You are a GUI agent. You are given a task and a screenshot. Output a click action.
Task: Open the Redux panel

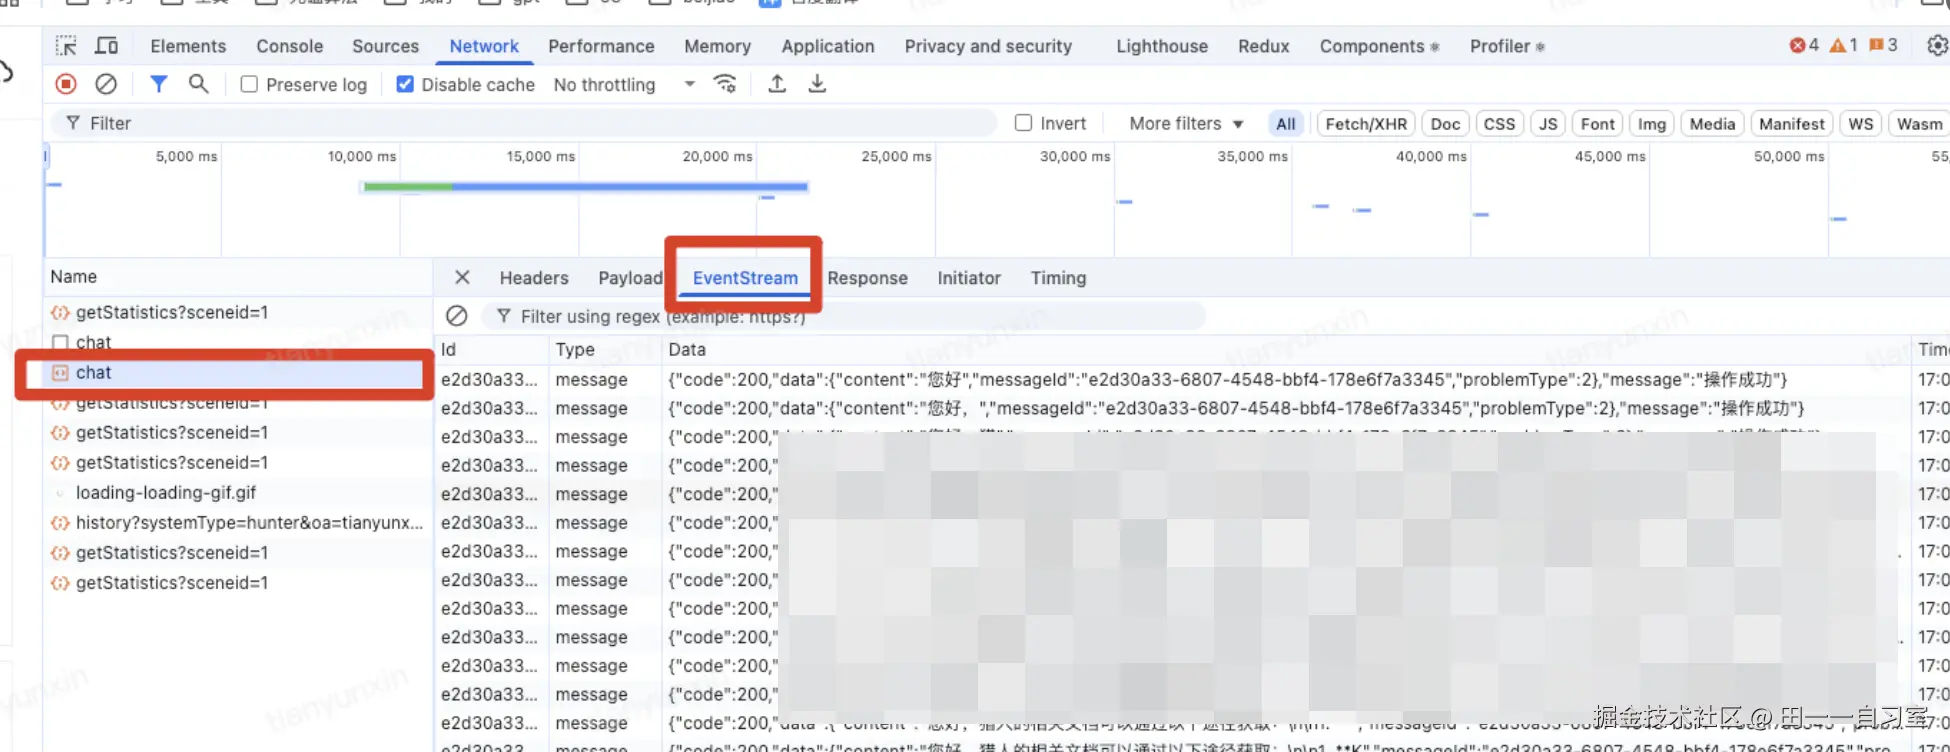(x=1264, y=46)
